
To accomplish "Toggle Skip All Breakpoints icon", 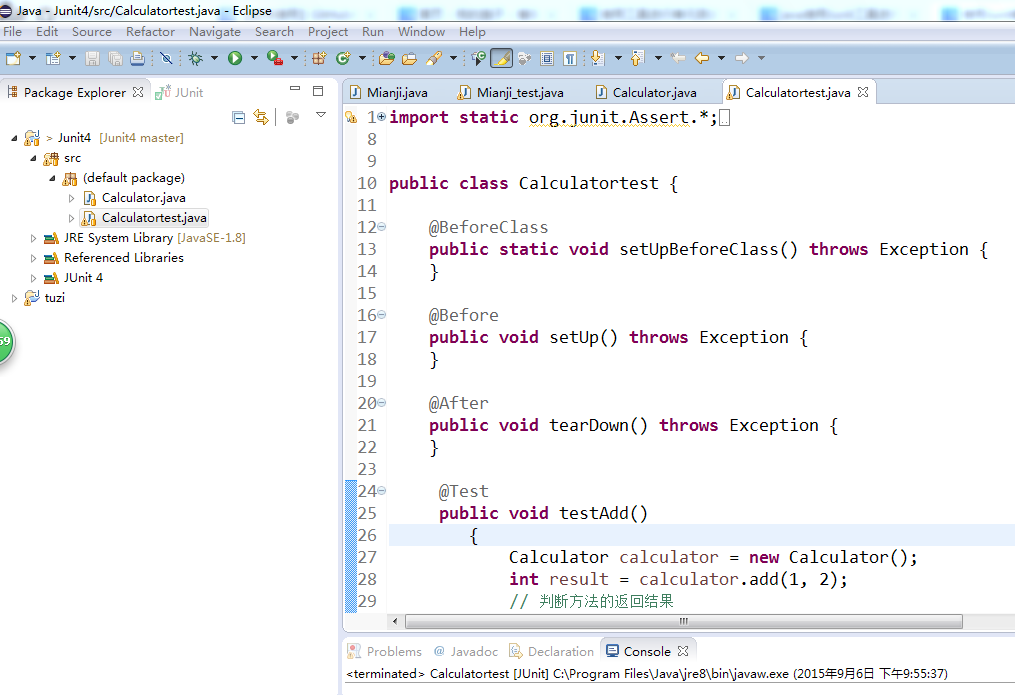I will pyautogui.click(x=166, y=58).
